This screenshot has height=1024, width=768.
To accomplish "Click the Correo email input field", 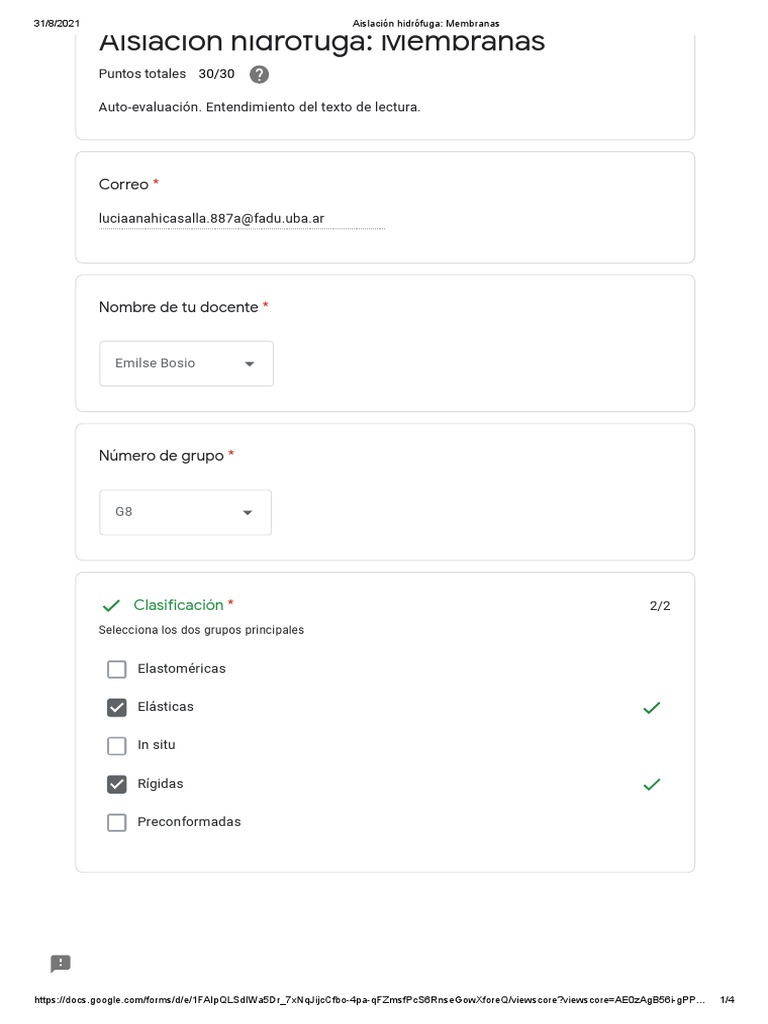I will tap(241, 219).
